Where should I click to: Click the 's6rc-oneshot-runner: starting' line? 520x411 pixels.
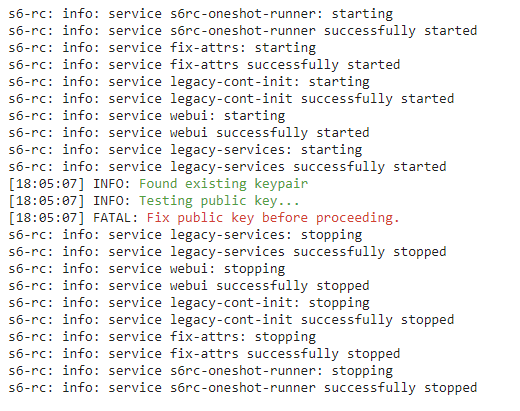click(x=201, y=14)
